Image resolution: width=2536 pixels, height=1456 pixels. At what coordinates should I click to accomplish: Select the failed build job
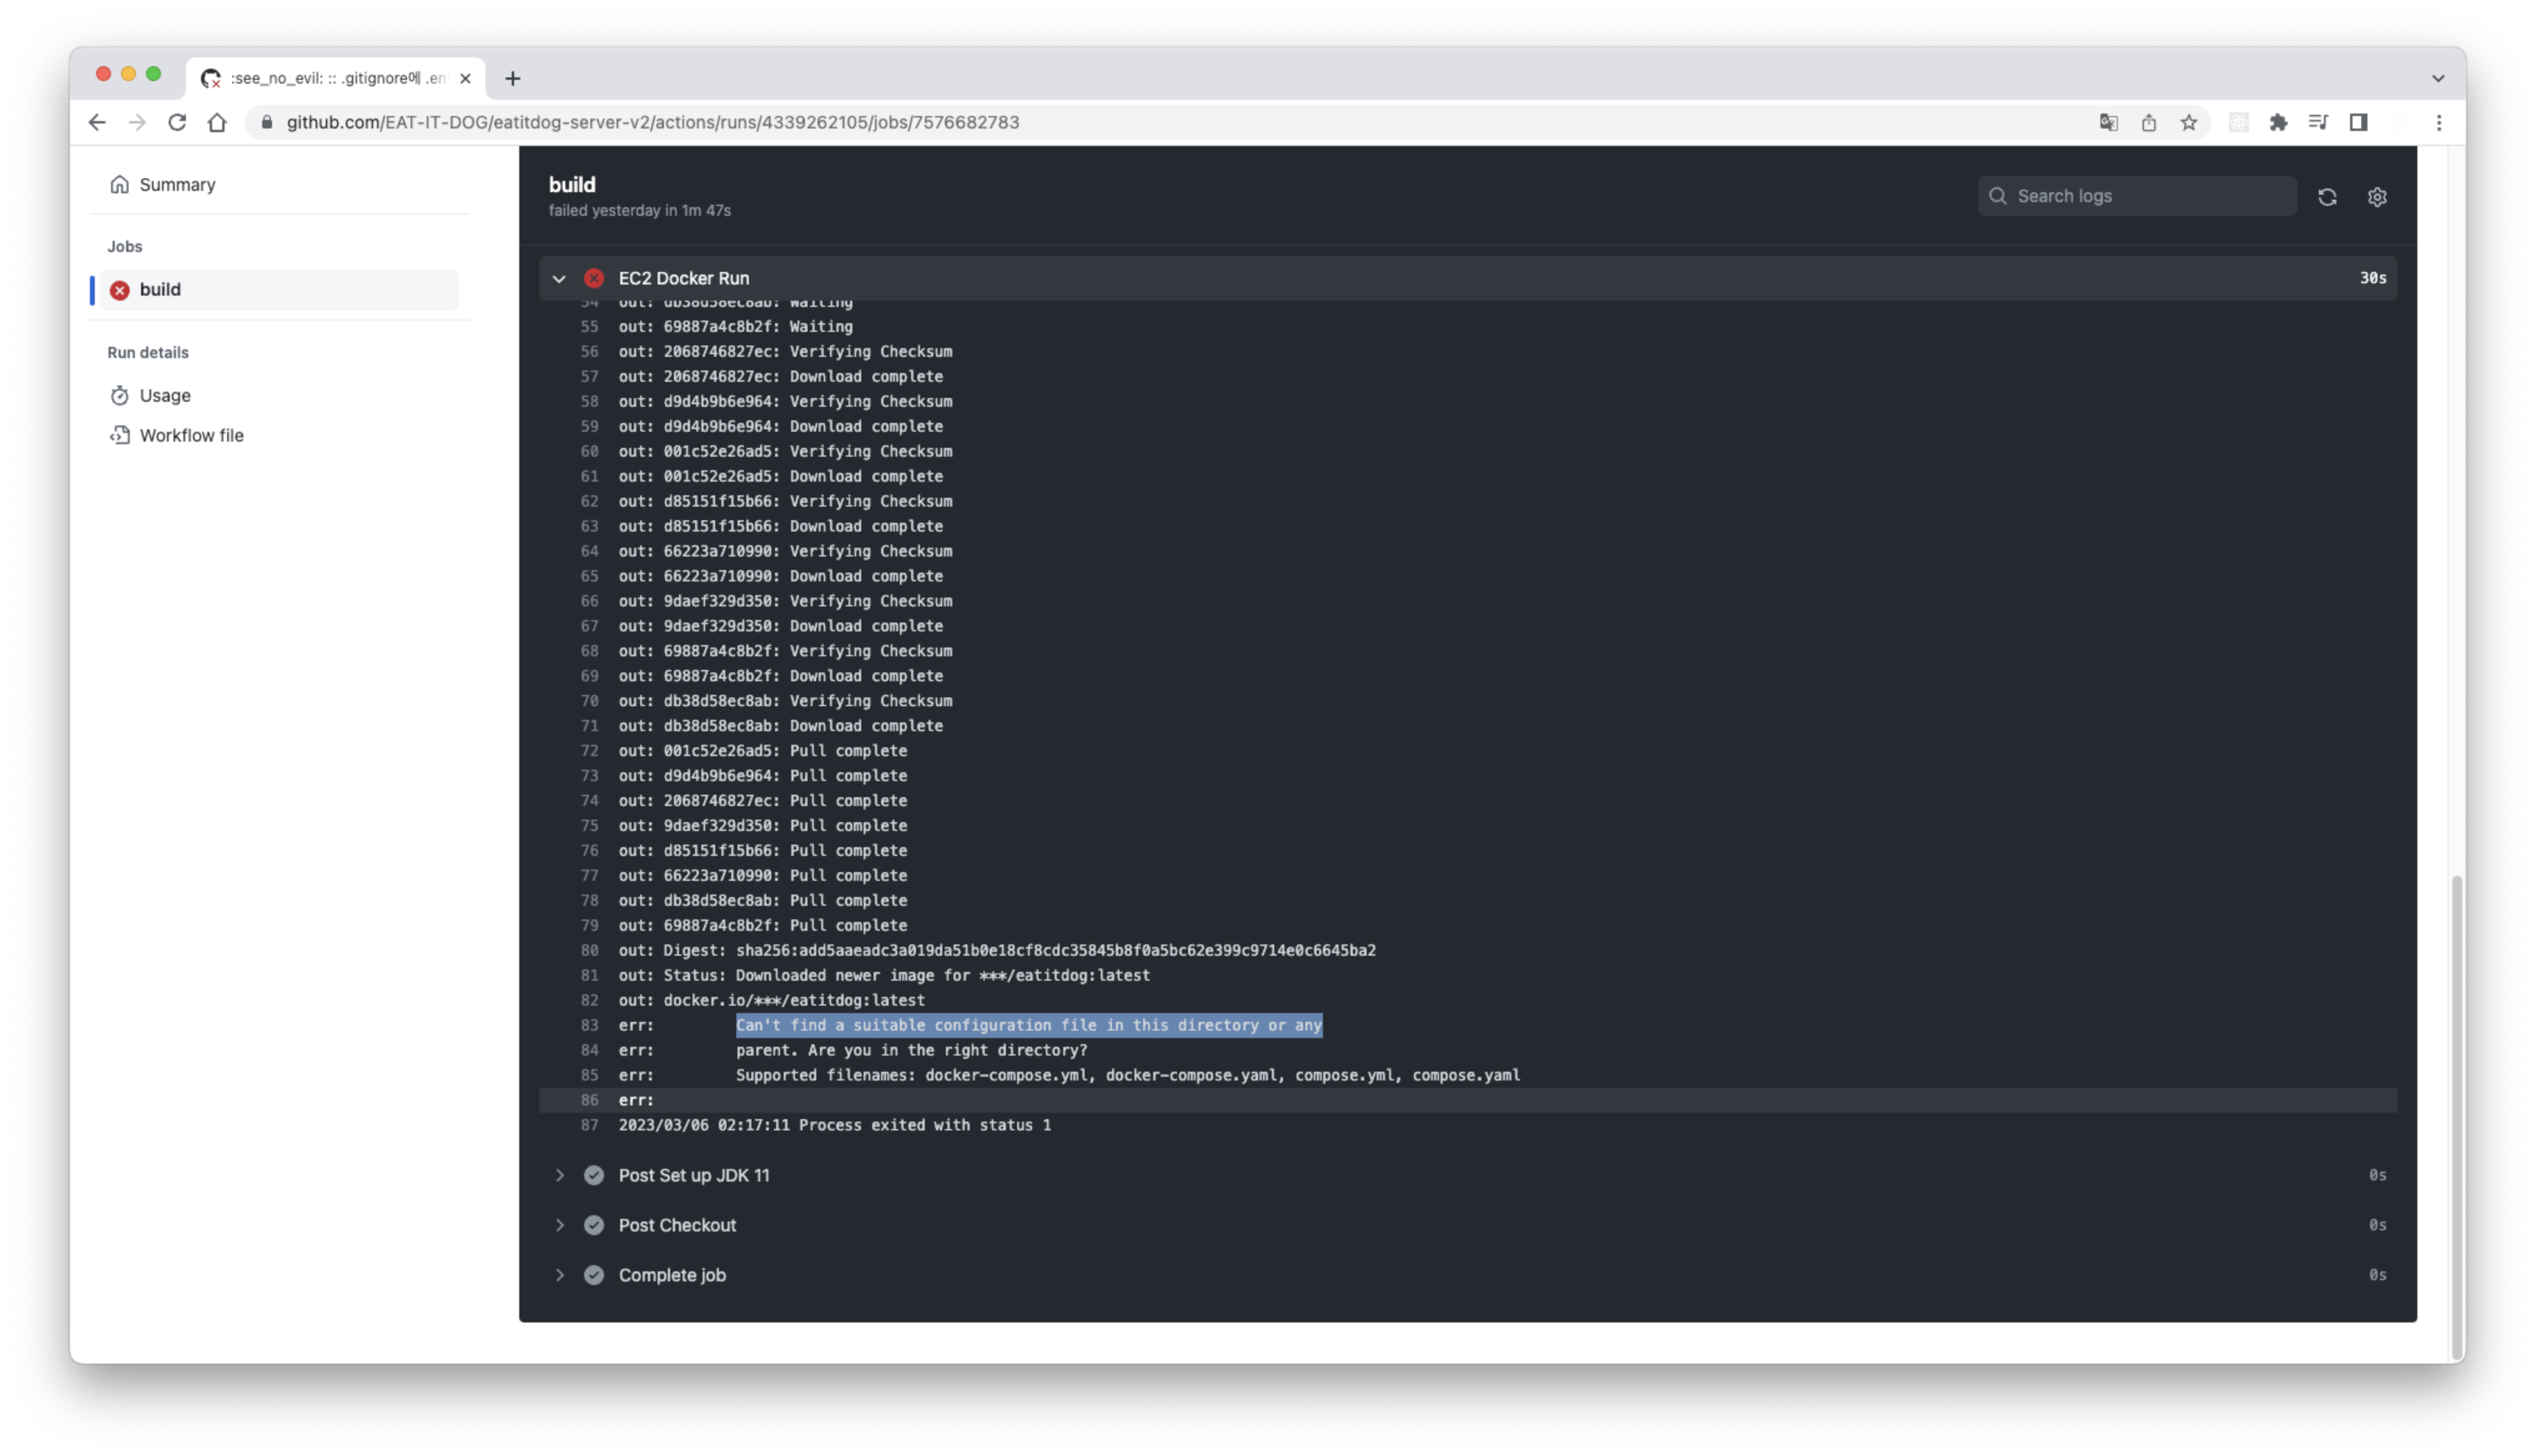[160, 289]
